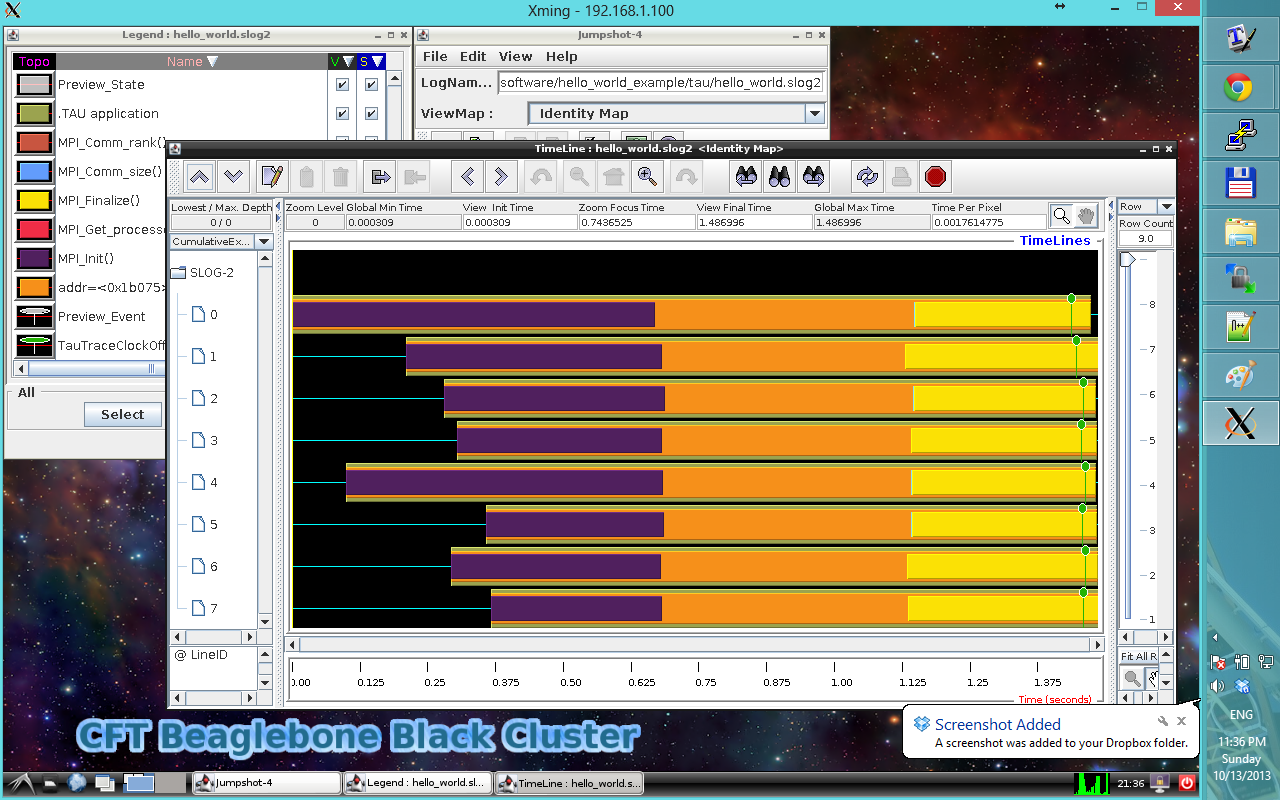Click the Preview_Event legend topology icon
This screenshot has width=1280, height=800.
pyautogui.click(x=35, y=316)
